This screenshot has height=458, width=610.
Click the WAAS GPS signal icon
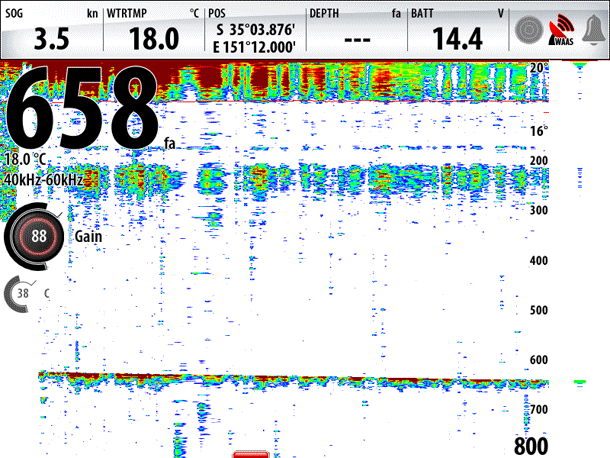561,32
